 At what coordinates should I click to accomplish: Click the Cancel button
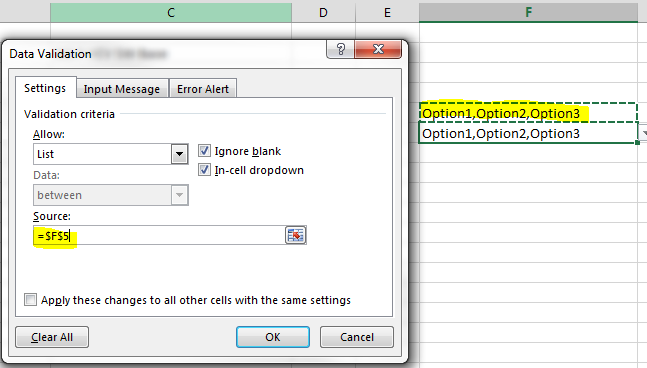tap(357, 337)
